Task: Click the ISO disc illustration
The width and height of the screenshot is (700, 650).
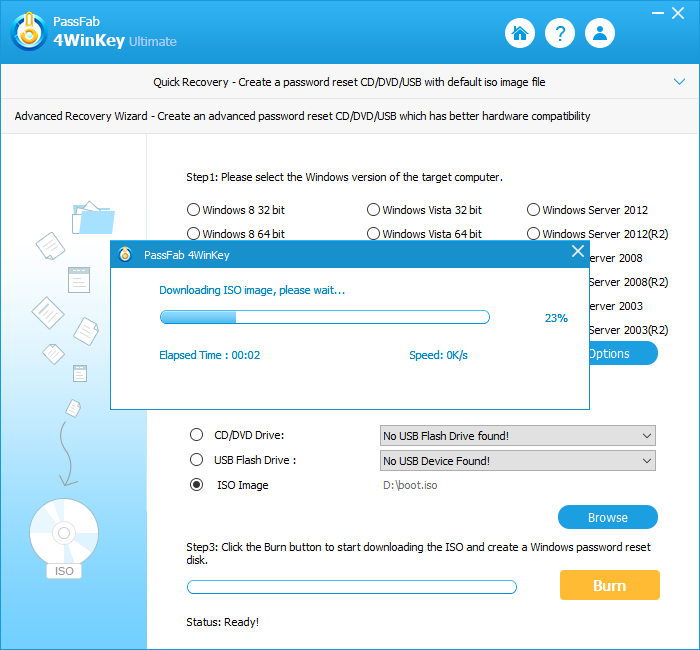Action: point(64,538)
